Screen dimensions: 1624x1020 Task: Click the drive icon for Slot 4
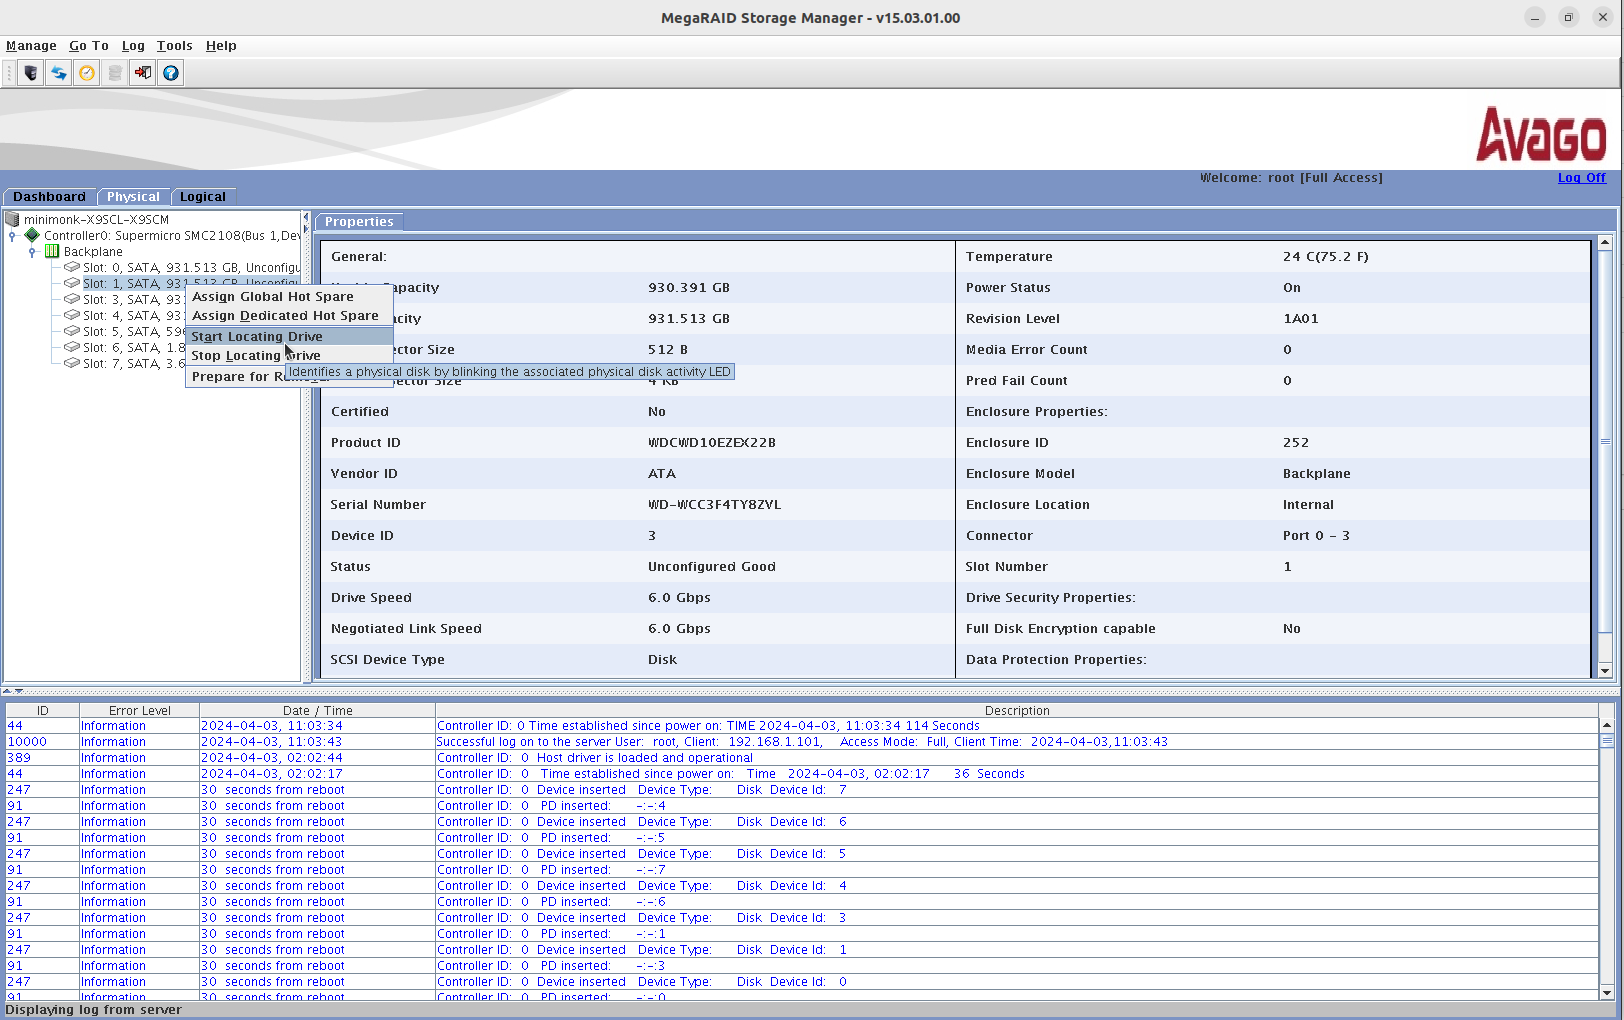click(x=72, y=315)
